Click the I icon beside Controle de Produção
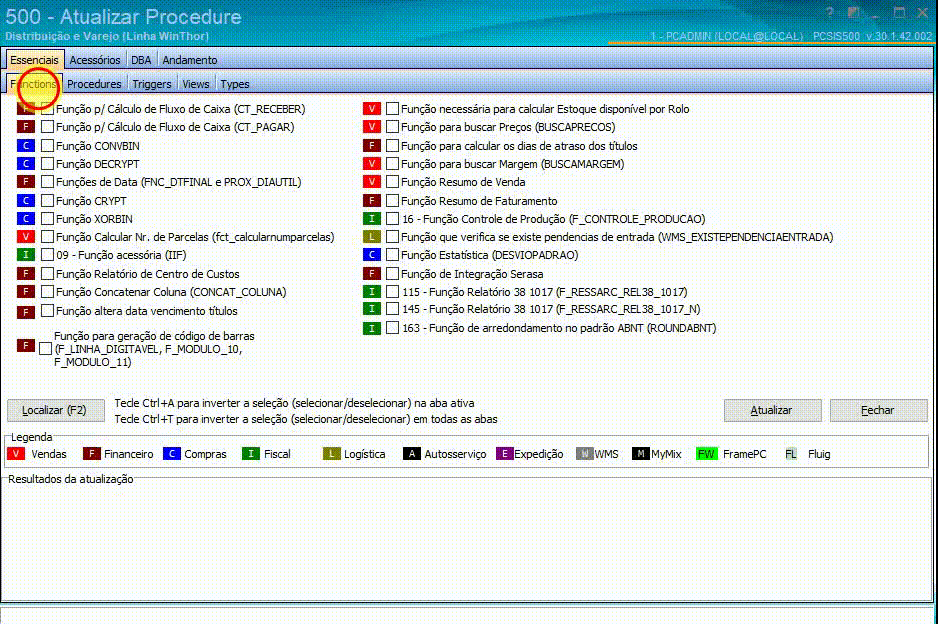 pyautogui.click(x=371, y=218)
